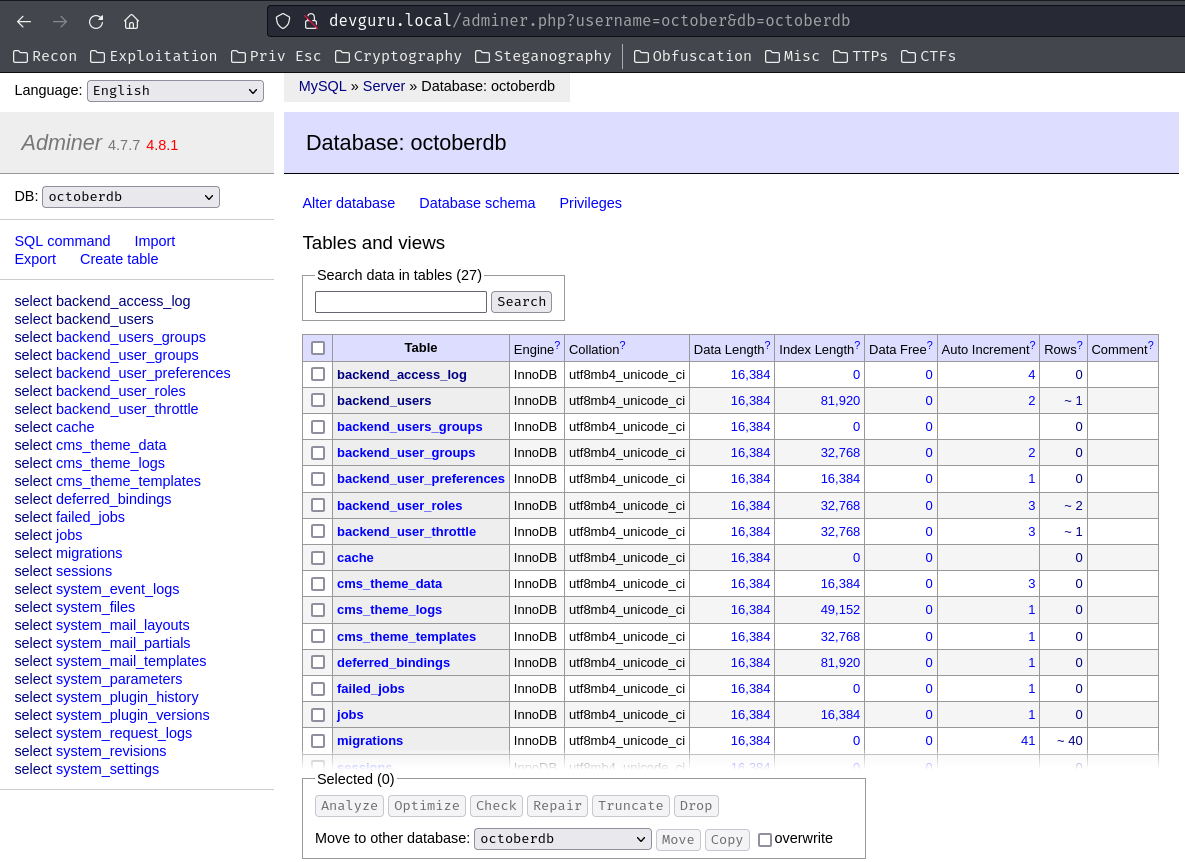Open the DB selector dropdown

tap(131, 197)
